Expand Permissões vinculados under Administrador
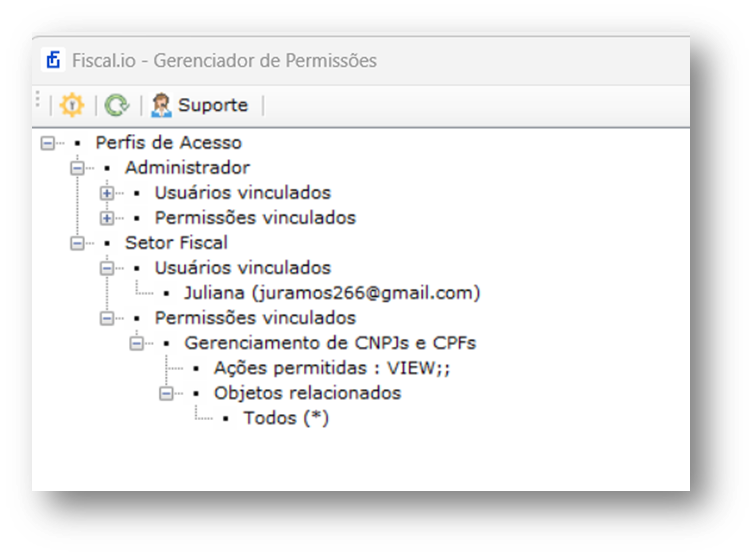The width and height of the screenshot is (755, 556). point(107,218)
